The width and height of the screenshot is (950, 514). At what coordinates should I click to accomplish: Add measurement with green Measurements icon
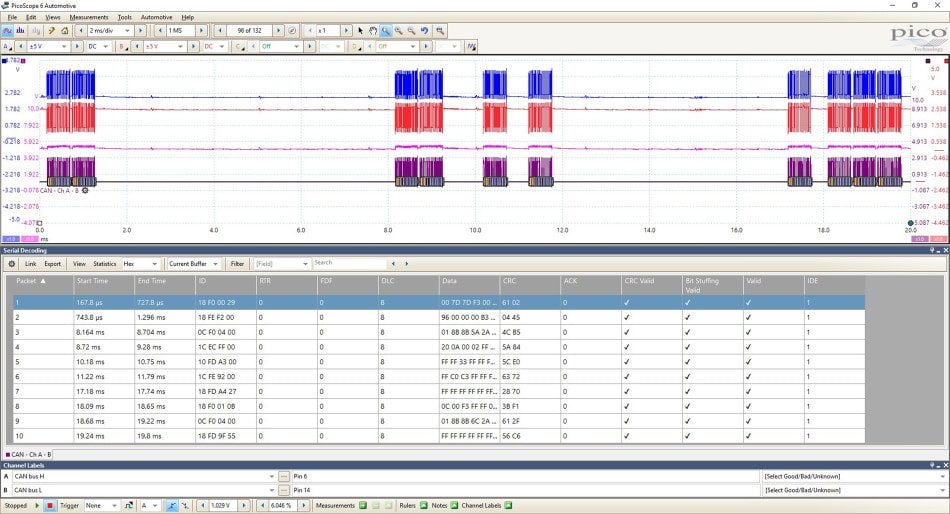tap(363, 506)
